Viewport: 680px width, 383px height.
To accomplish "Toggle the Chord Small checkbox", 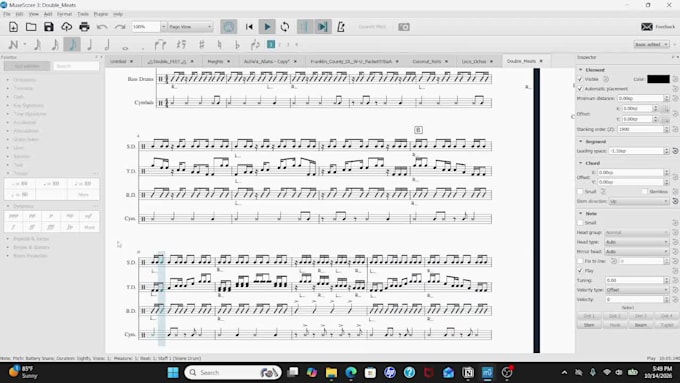I will (580, 191).
